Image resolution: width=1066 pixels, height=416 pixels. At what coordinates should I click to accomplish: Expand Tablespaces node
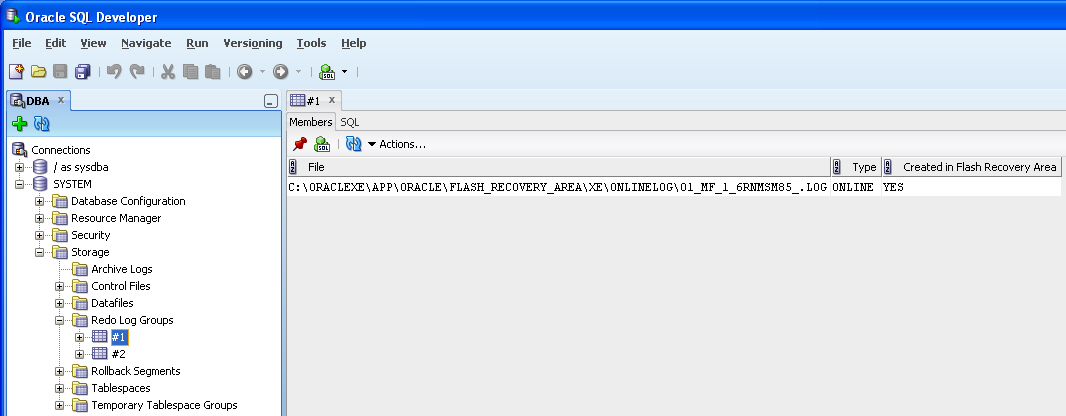tap(59, 388)
